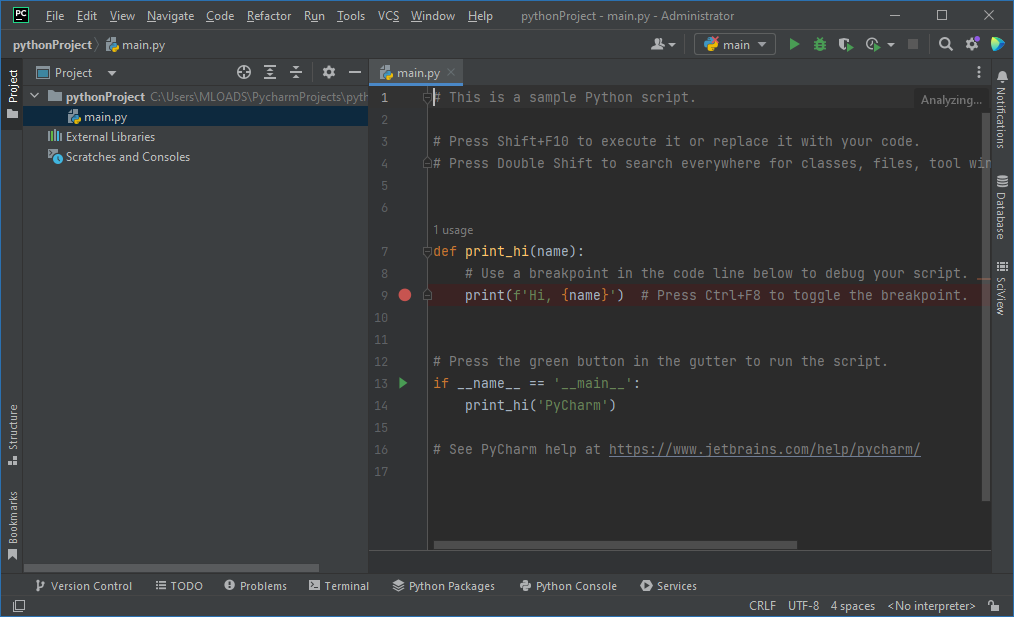Screen dimensions: 1014x617
Task: Click the Analyzing inspection indicator
Action: 951,100
